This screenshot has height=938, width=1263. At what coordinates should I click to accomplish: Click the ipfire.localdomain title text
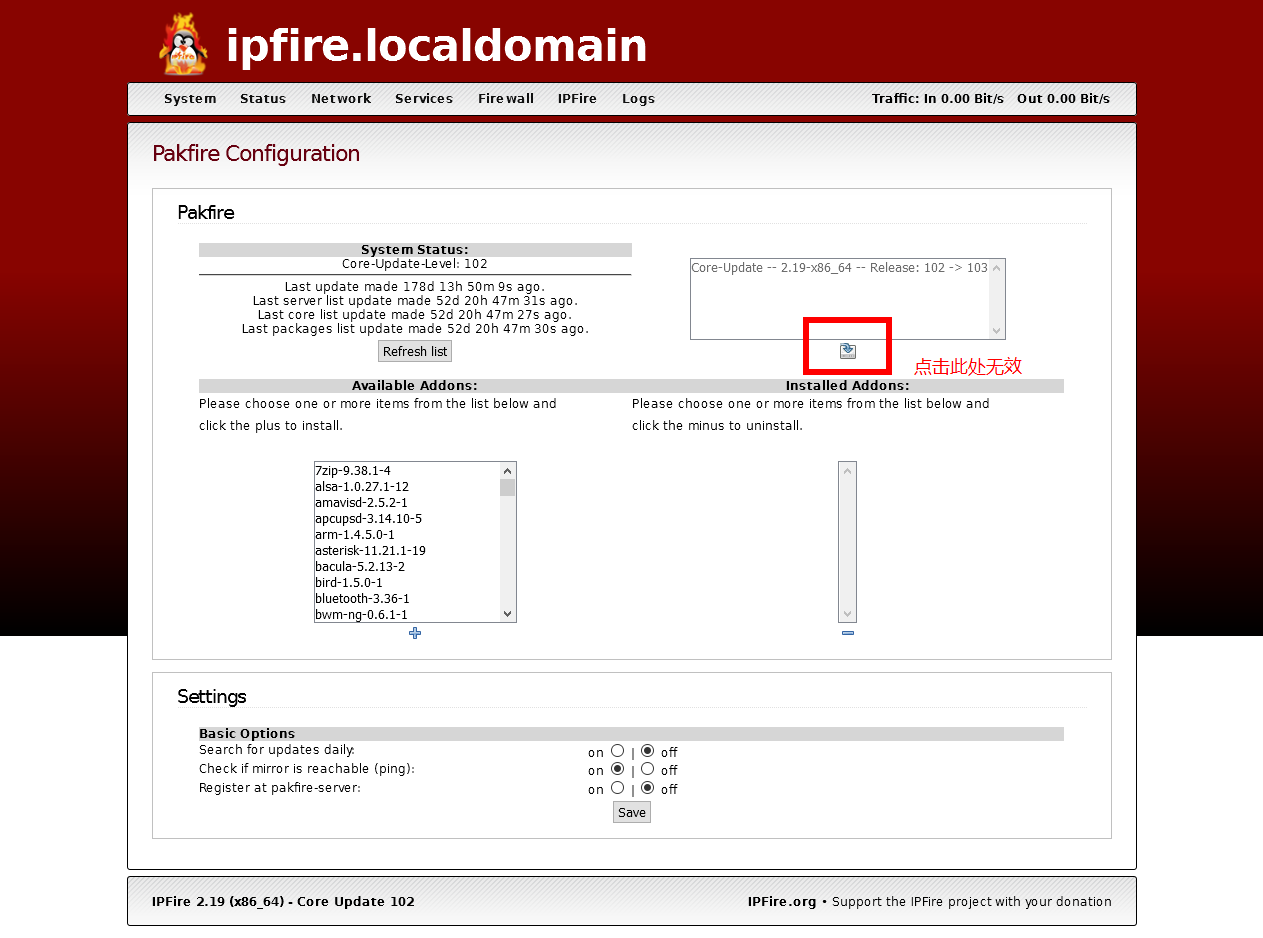(437, 46)
